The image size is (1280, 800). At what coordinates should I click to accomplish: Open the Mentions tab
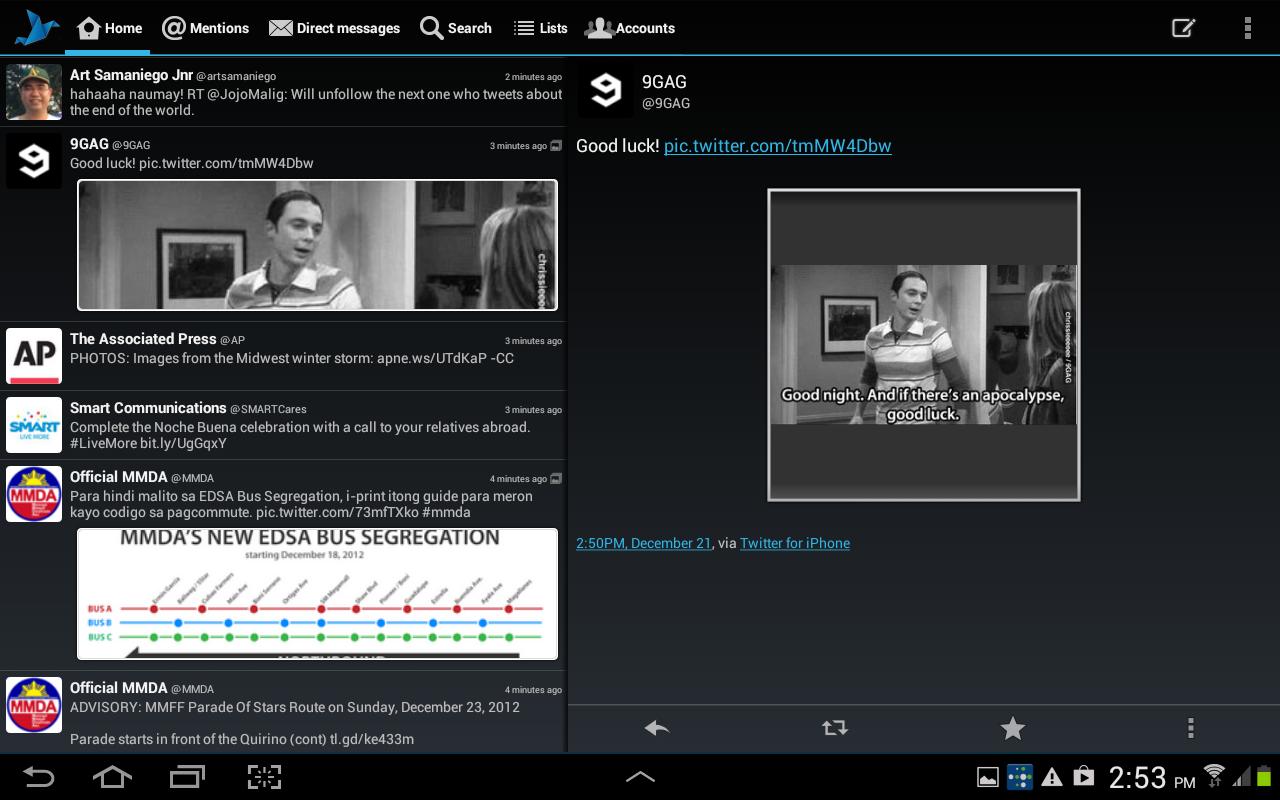[205, 28]
